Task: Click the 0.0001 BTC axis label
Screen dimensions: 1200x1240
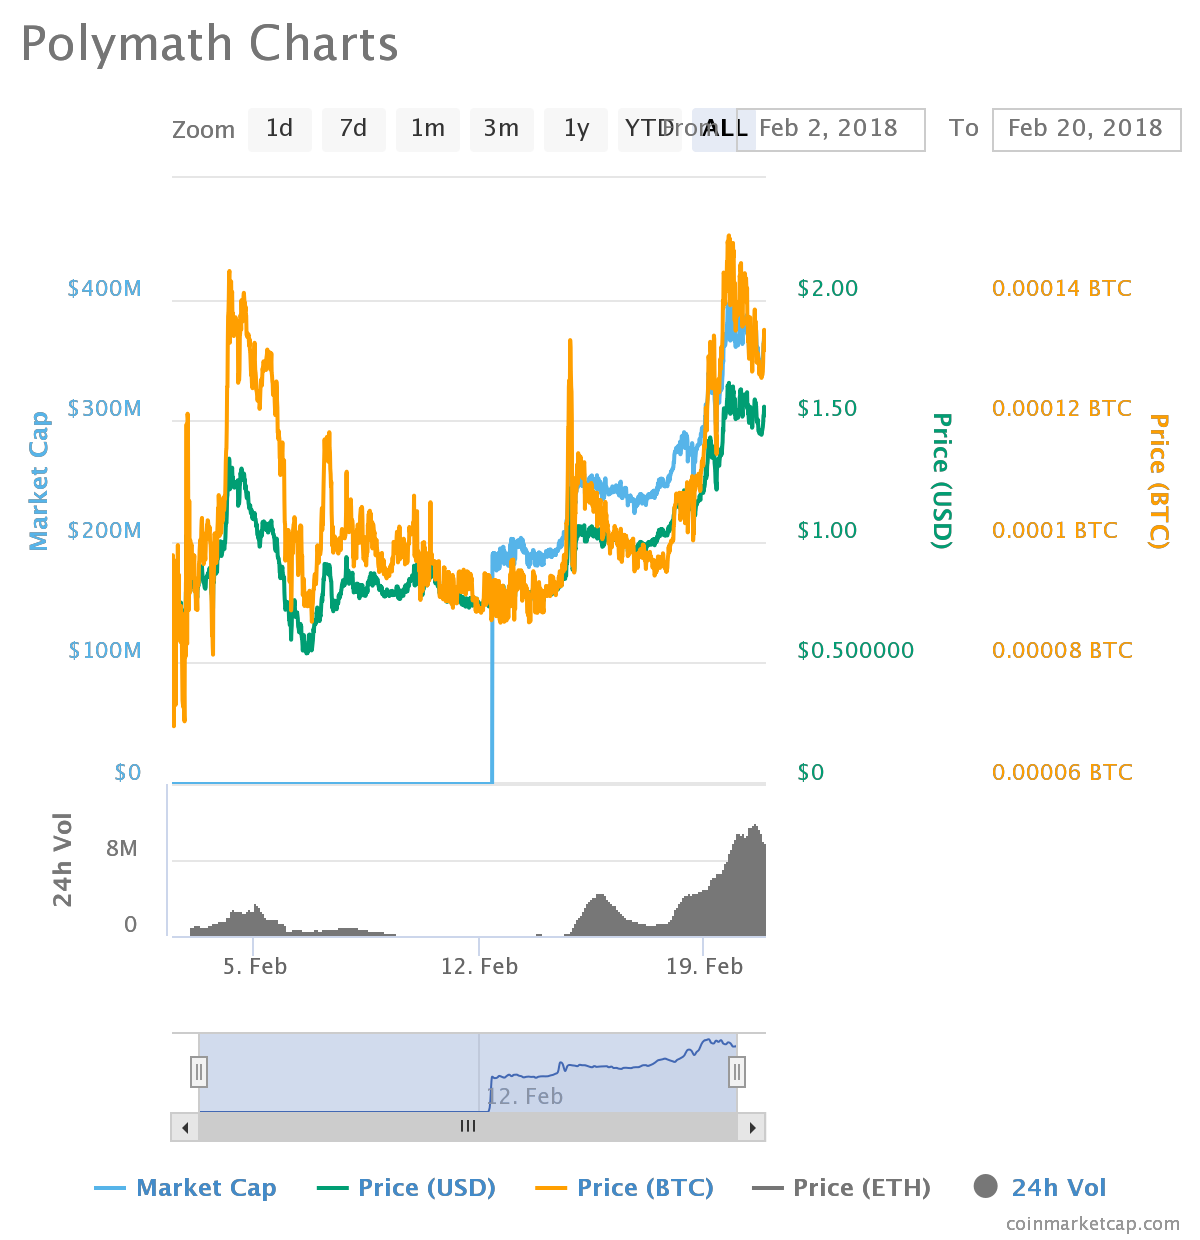Action: point(1055,531)
